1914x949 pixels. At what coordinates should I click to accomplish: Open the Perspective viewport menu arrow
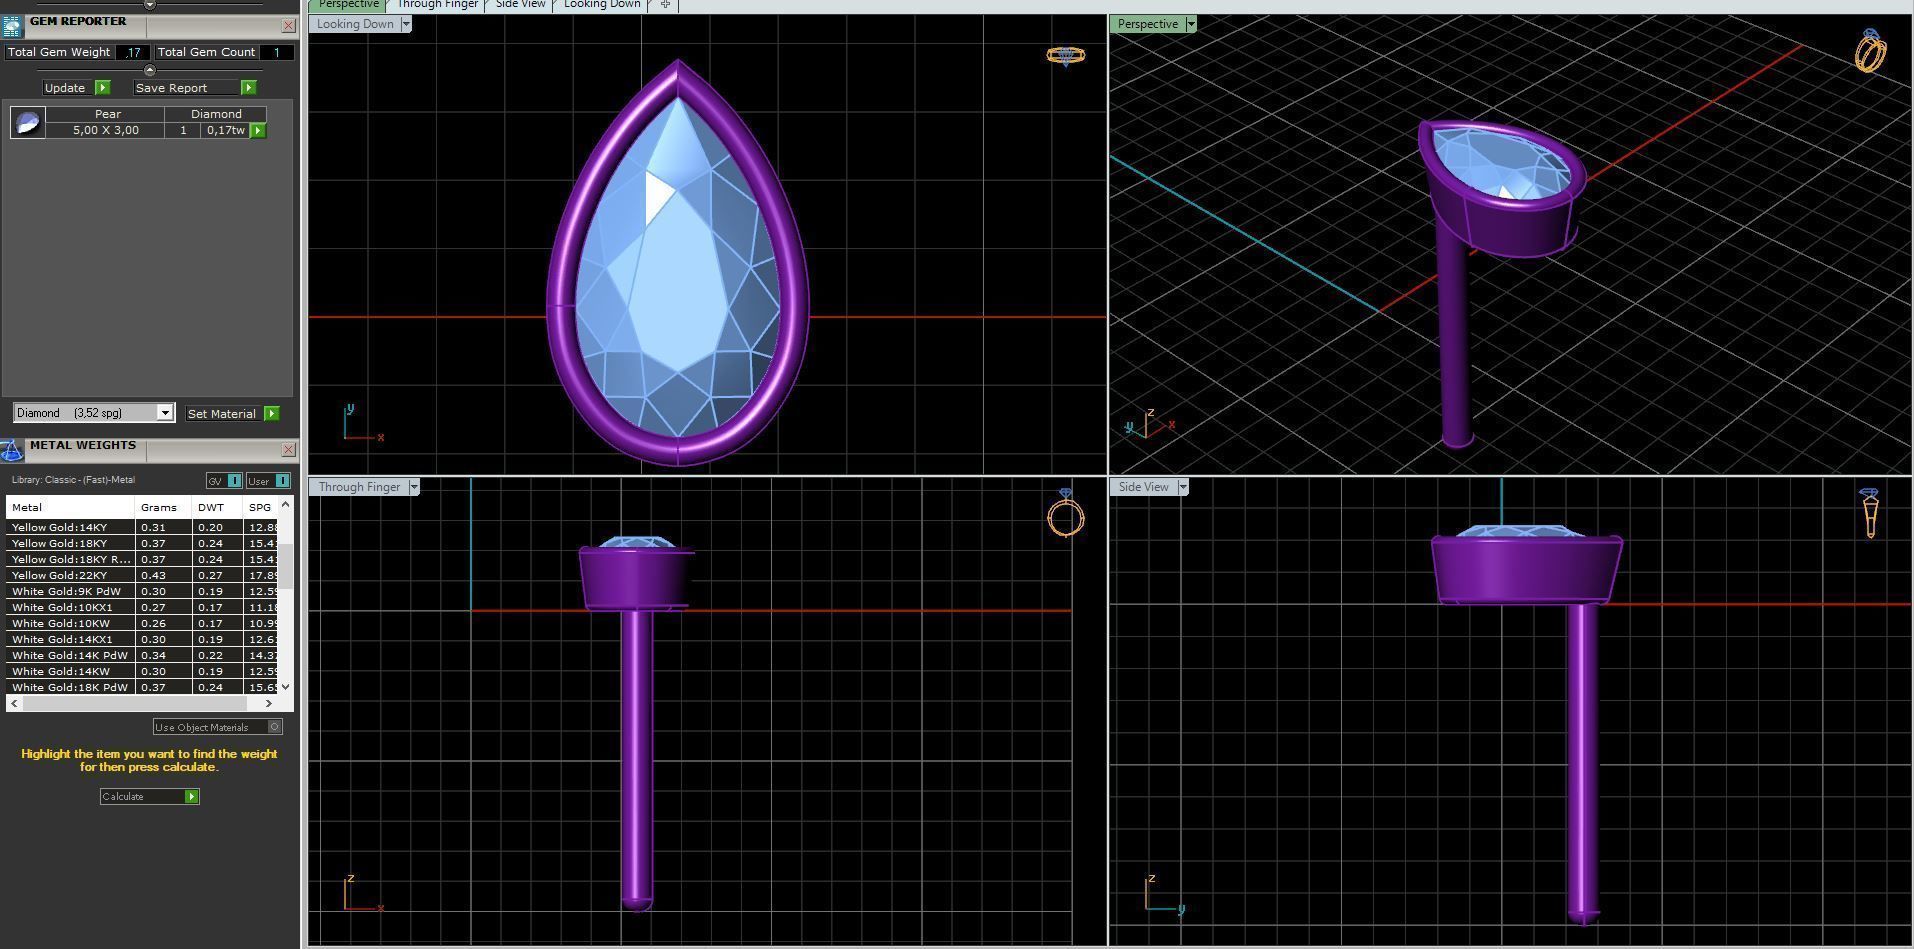(x=1191, y=24)
